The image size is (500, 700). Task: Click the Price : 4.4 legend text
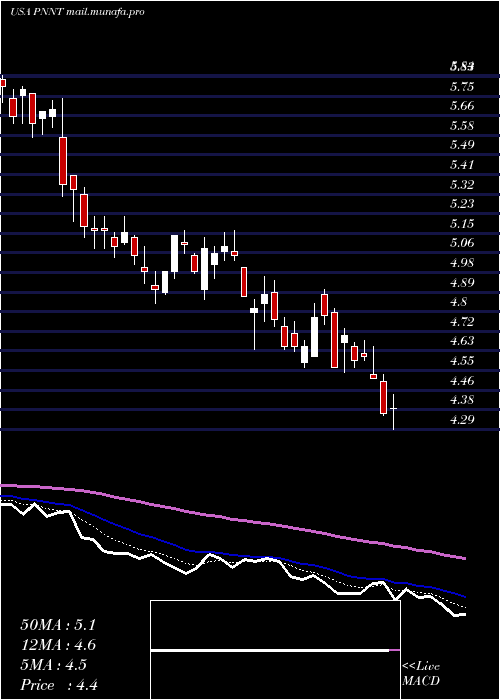59,685
